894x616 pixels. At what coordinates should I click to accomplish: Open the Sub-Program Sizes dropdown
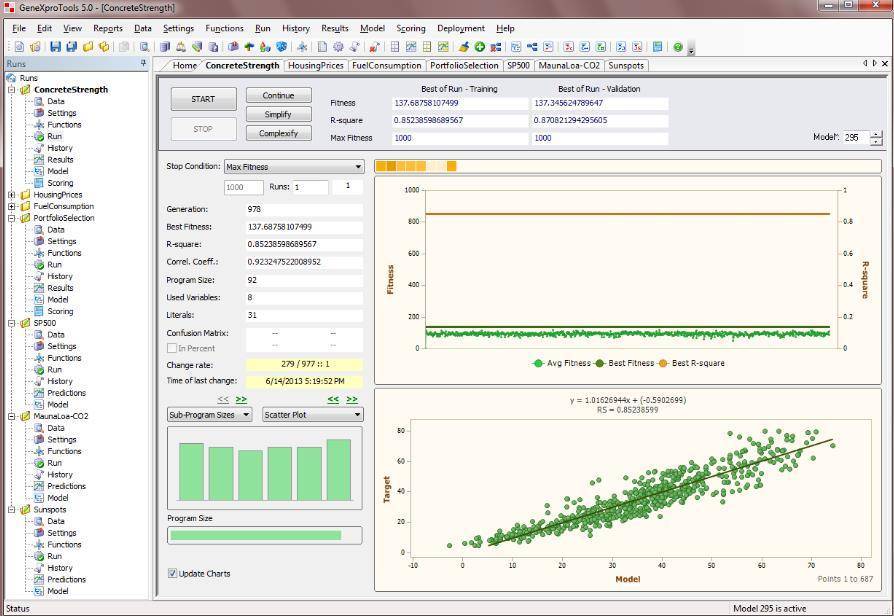click(209, 414)
